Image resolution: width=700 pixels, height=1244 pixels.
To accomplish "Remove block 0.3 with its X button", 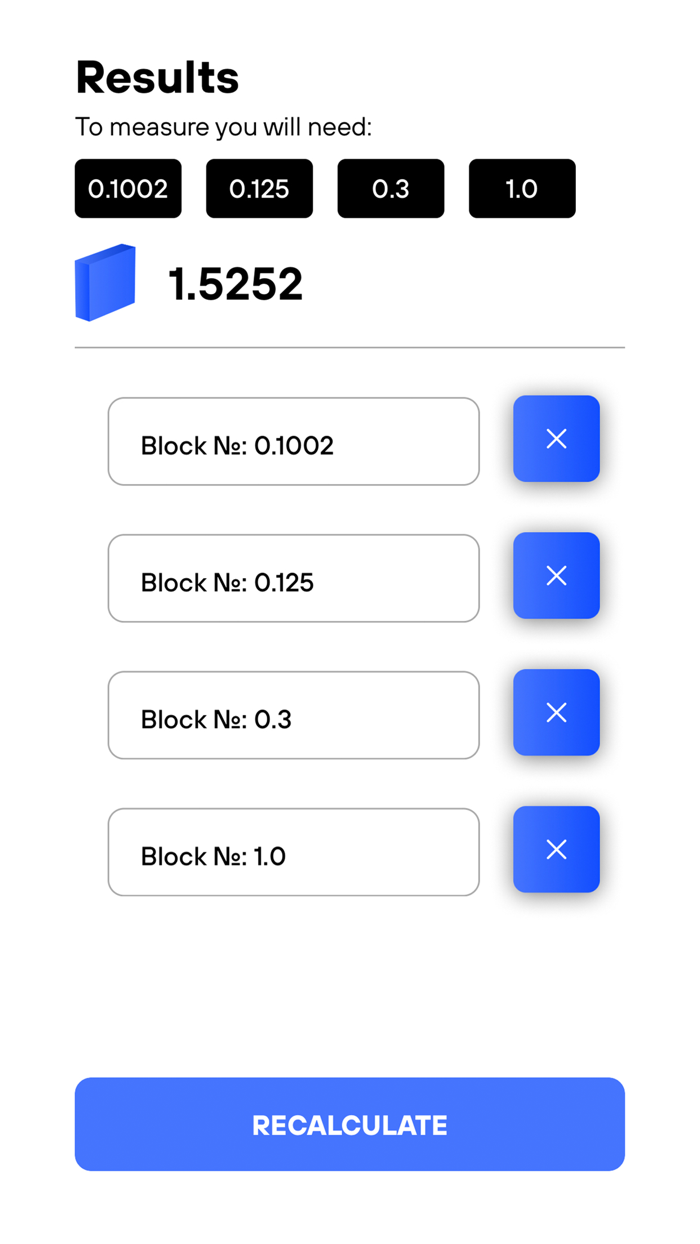I will pyautogui.click(x=556, y=712).
